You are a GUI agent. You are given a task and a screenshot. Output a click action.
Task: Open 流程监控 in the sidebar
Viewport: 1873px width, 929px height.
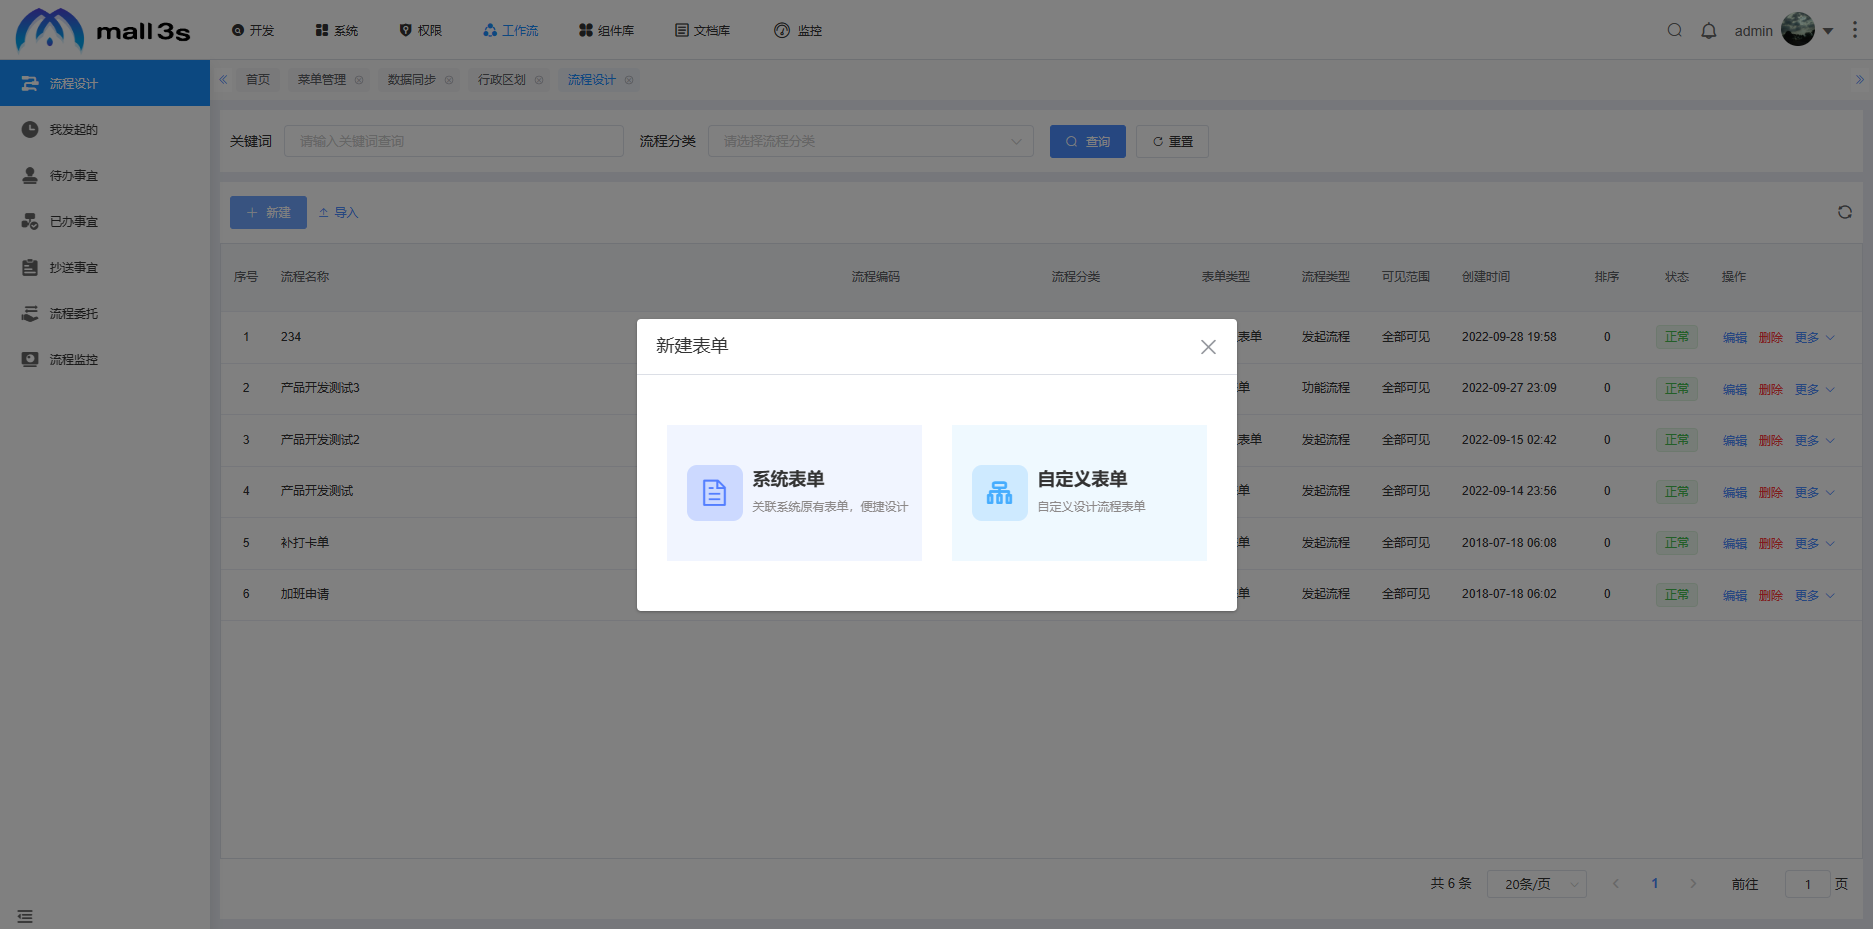tap(105, 359)
